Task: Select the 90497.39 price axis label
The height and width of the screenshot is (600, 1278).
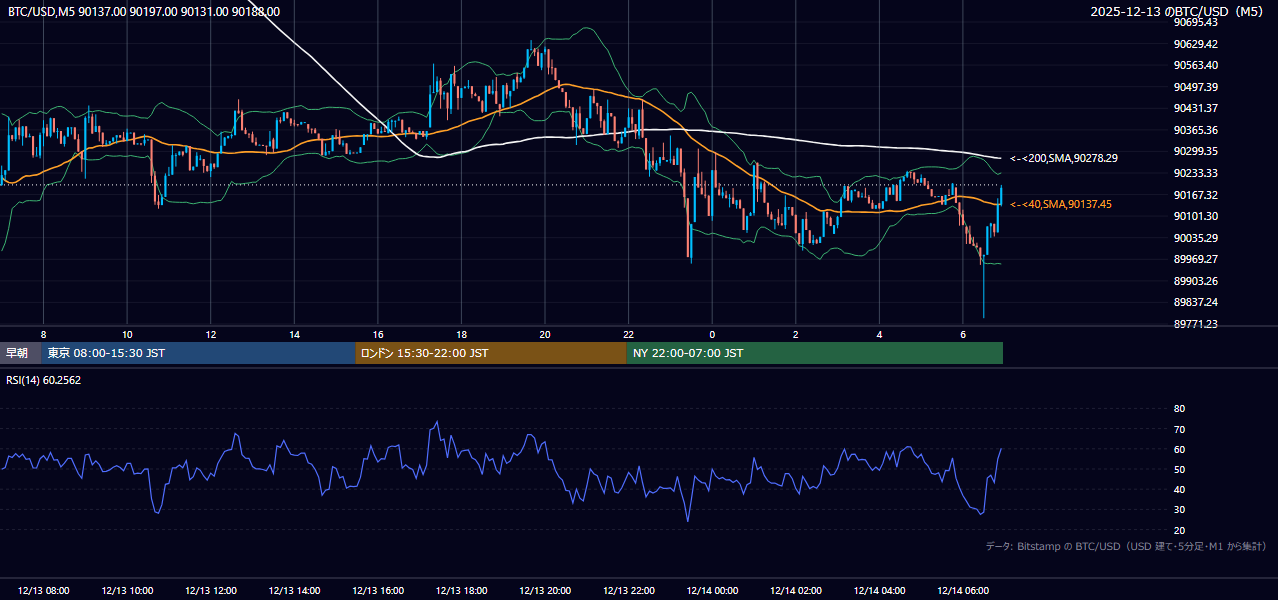Action: (1196, 87)
